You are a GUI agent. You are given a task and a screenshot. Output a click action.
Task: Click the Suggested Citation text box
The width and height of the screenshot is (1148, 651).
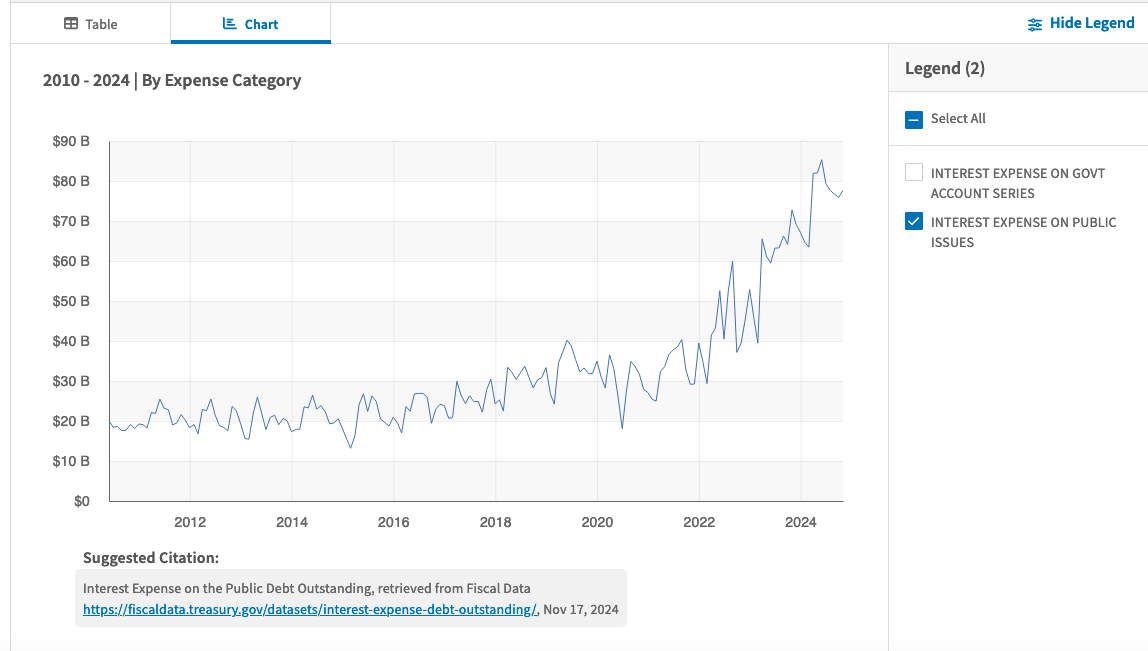[x=351, y=598]
